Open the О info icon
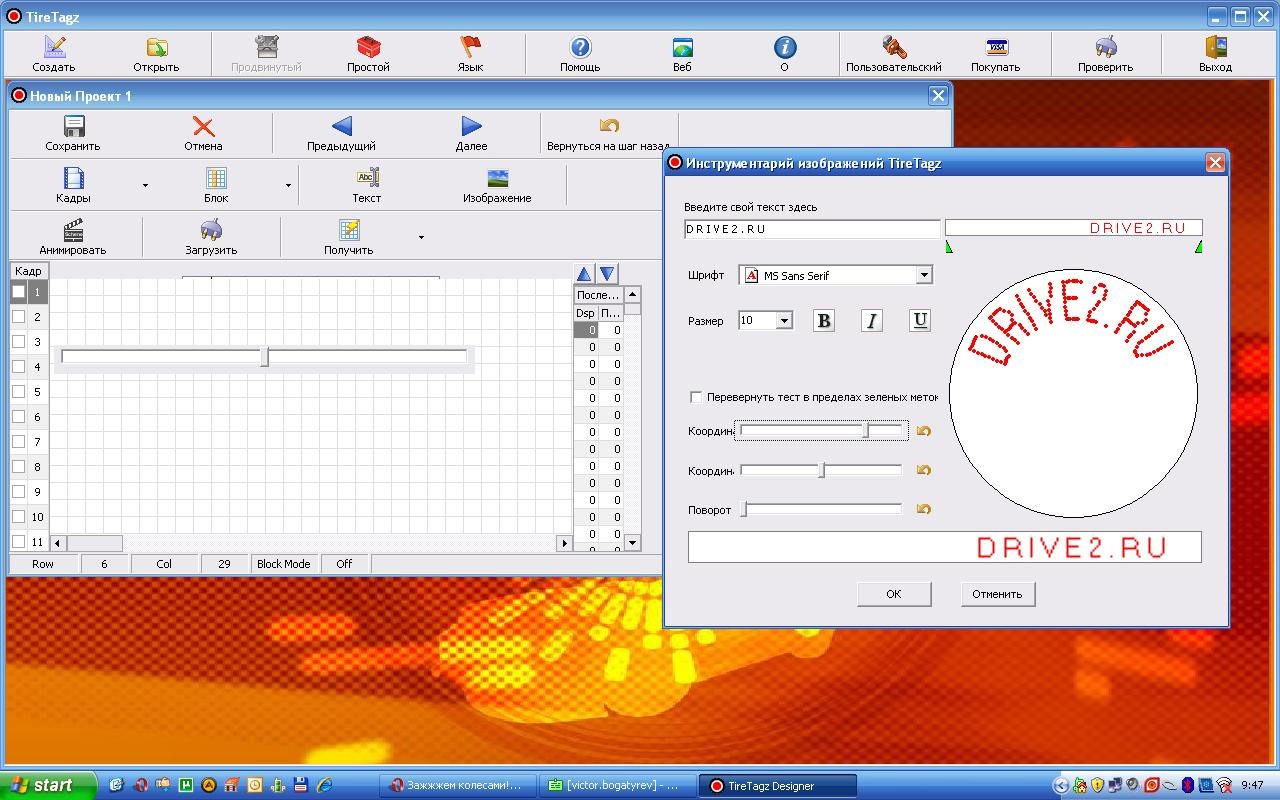The image size is (1280, 800). (x=785, y=47)
